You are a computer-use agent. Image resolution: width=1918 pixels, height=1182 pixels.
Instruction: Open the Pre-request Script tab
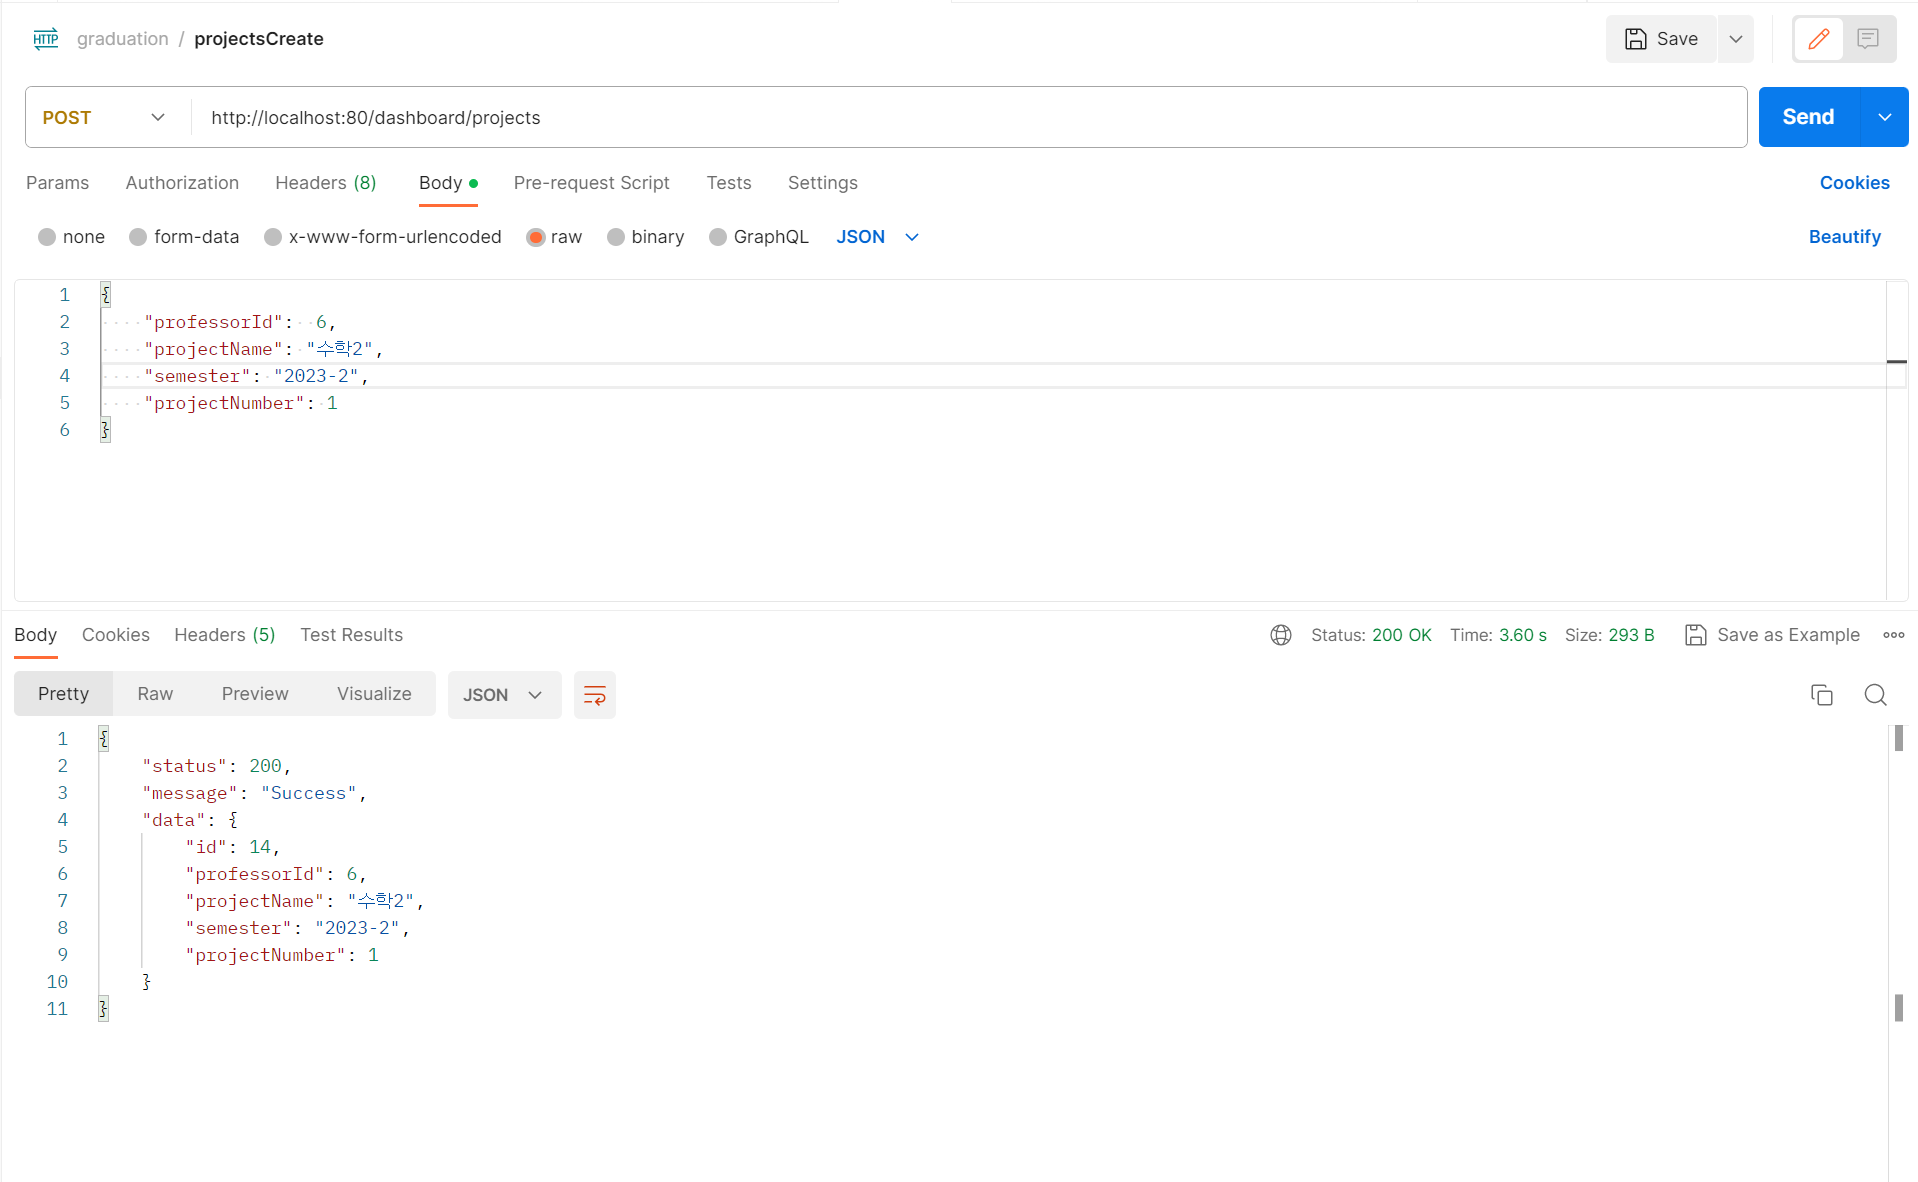pyautogui.click(x=592, y=183)
